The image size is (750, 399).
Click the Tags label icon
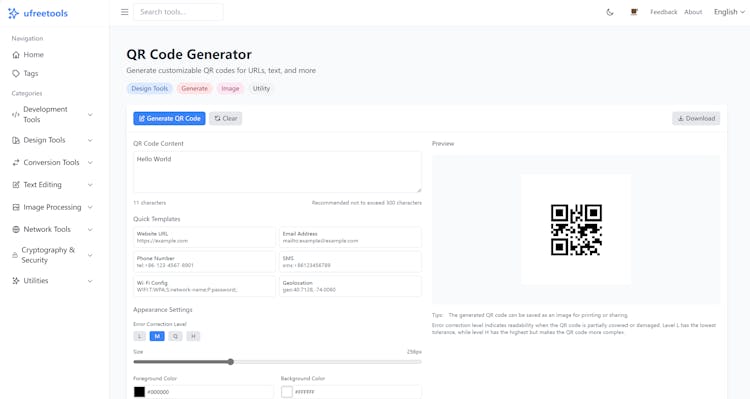16,74
